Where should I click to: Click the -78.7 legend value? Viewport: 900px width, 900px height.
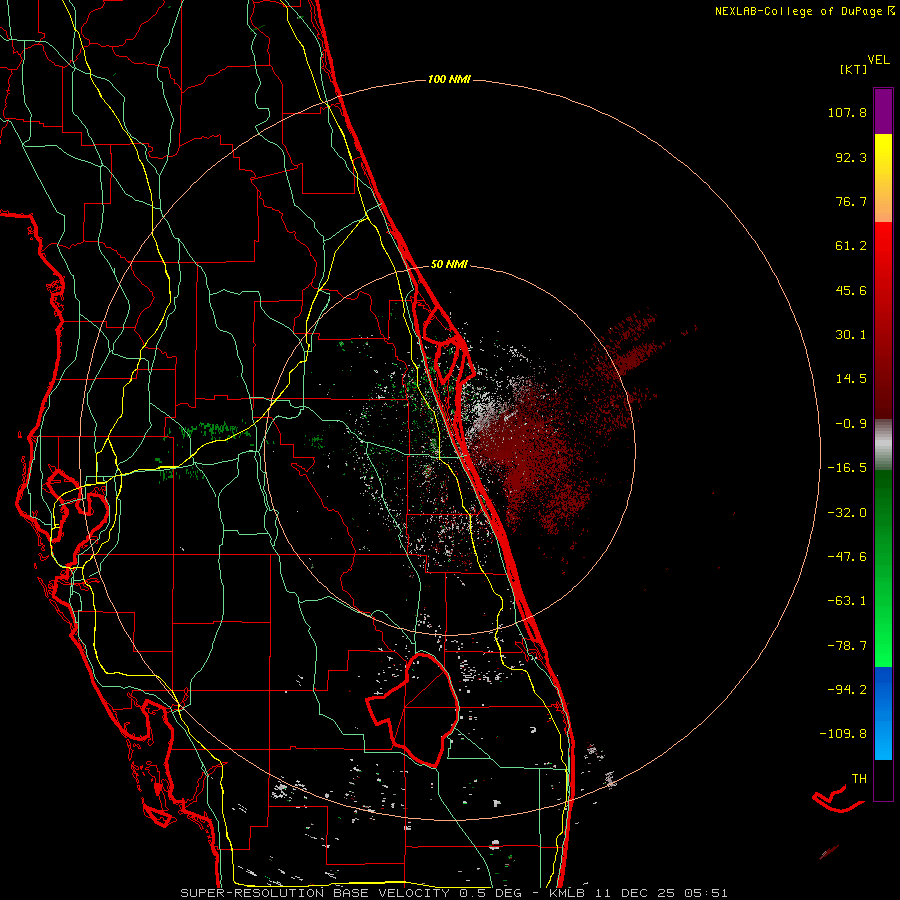(x=847, y=646)
